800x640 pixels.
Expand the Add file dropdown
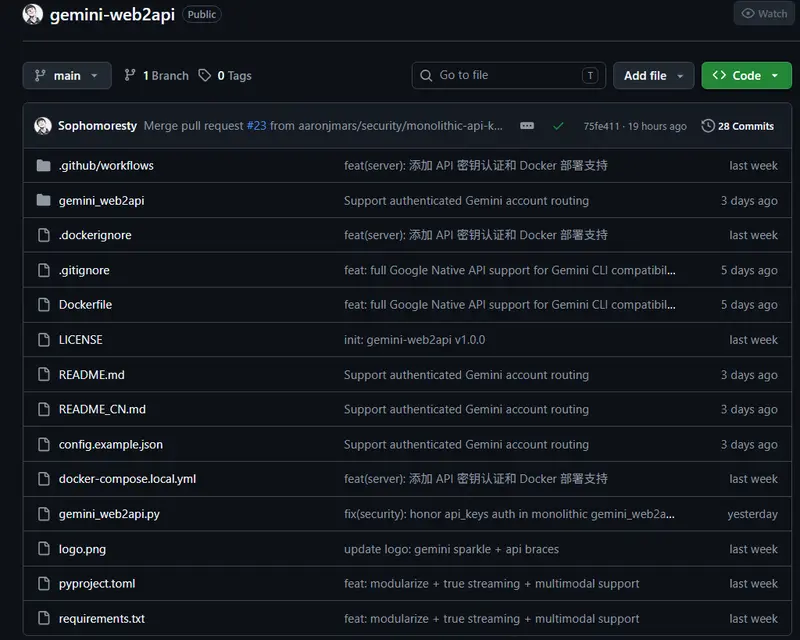pos(653,76)
